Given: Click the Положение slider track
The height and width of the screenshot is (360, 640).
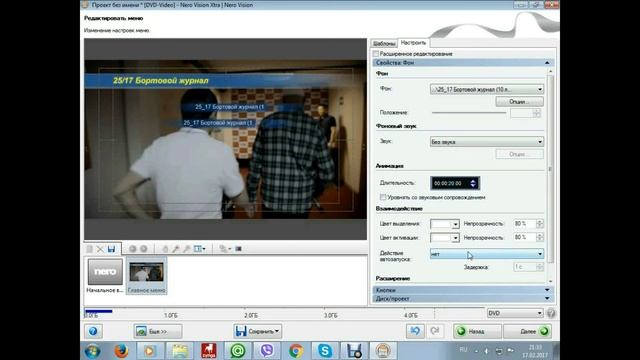Looking at the screenshot, I should coord(469,113).
